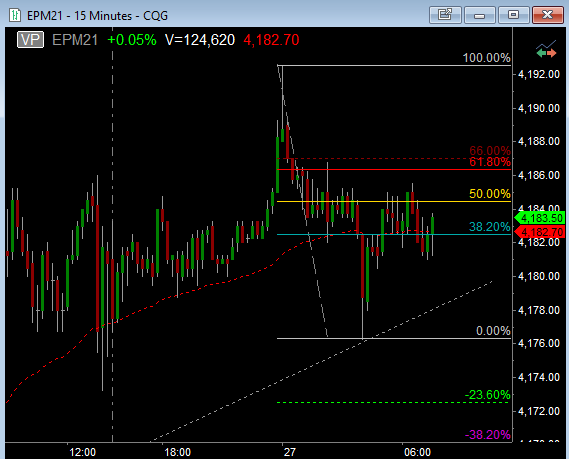Click the 4,180.00 price axis label

(539, 276)
